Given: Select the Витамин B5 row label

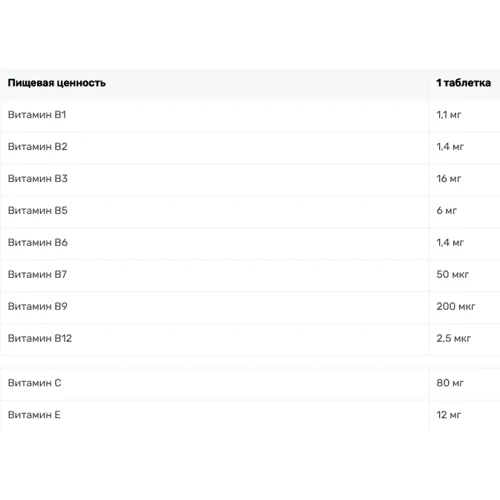Looking at the screenshot, I should (38, 211).
